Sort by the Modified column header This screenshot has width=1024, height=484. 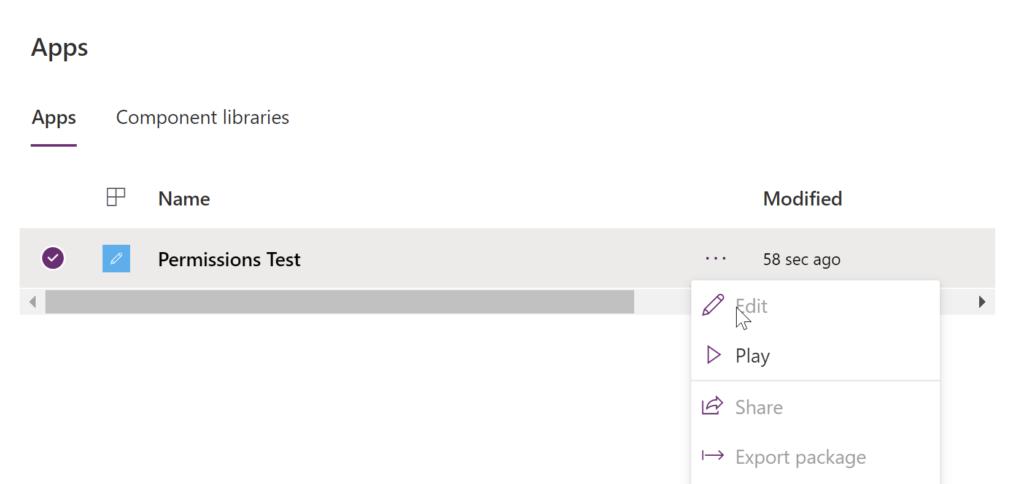803,198
